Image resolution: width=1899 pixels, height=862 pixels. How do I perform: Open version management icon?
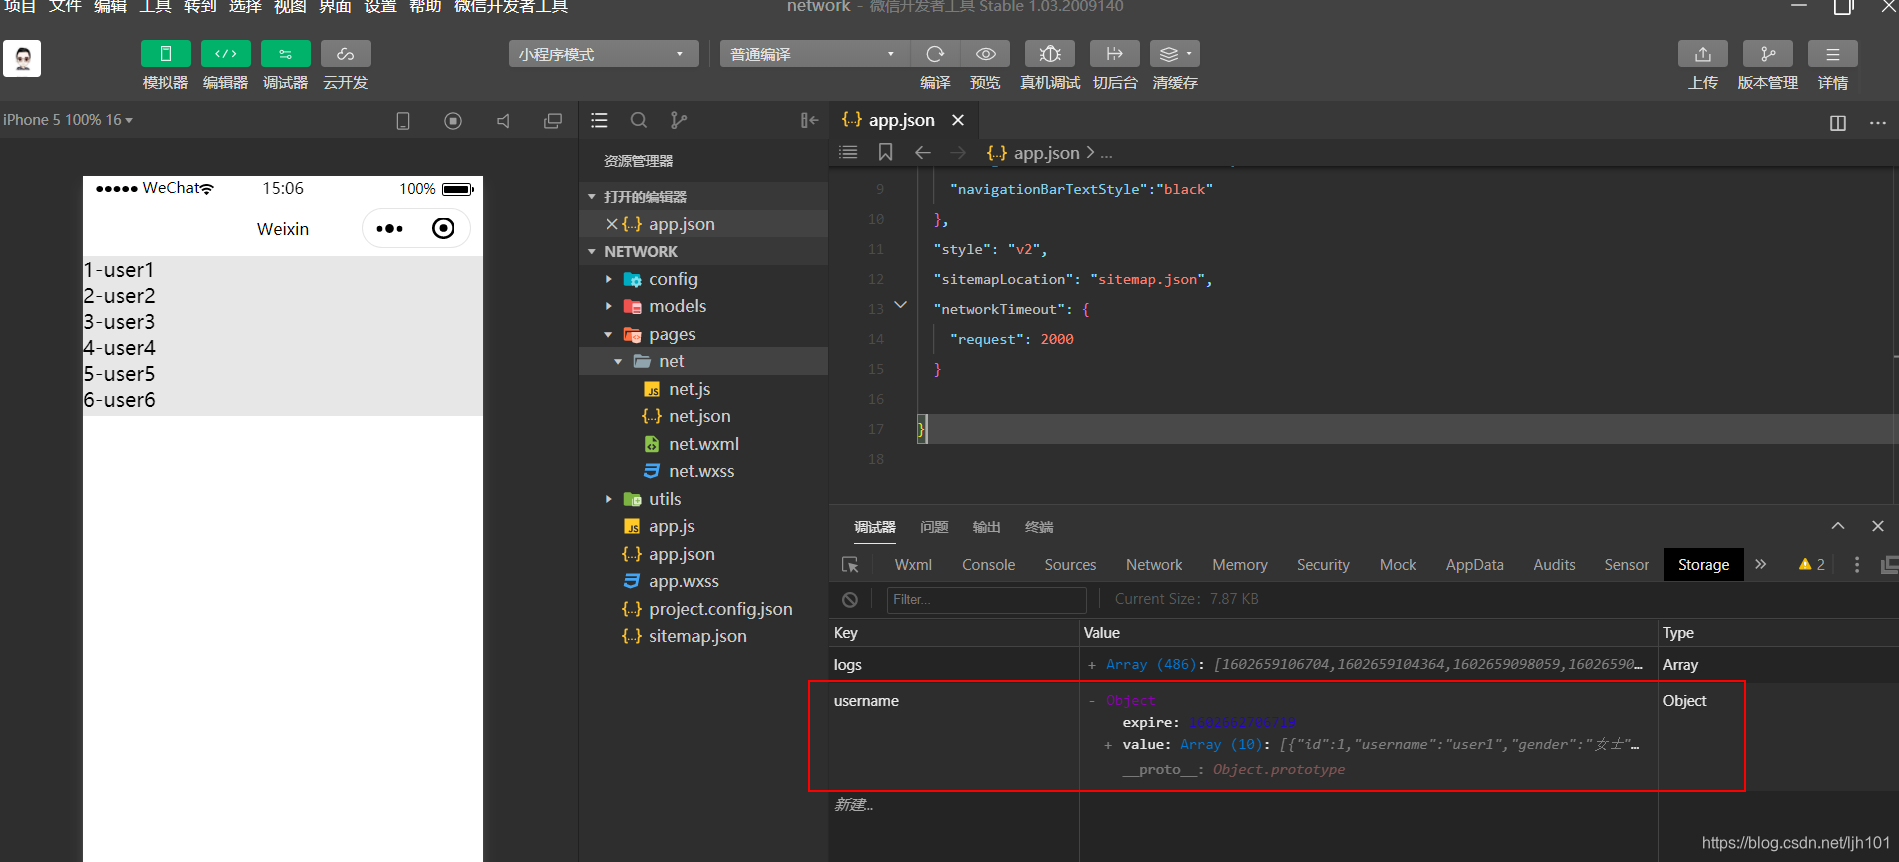(x=1768, y=53)
